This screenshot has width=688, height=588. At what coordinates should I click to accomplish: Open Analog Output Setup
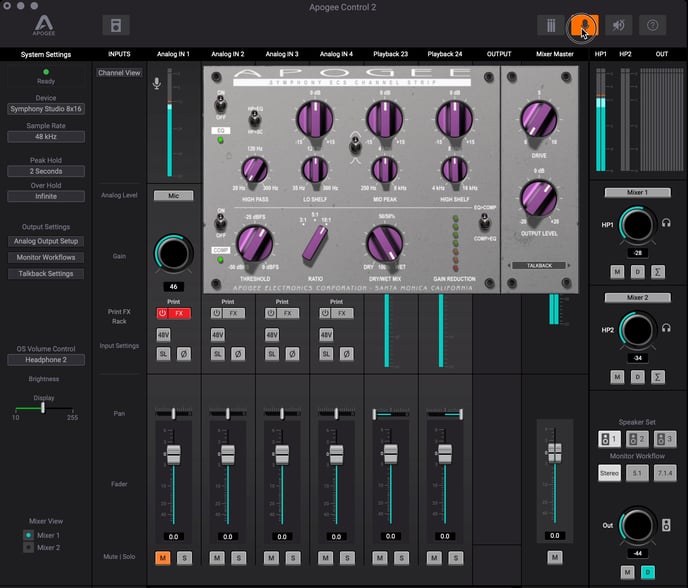click(x=46, y=241)
